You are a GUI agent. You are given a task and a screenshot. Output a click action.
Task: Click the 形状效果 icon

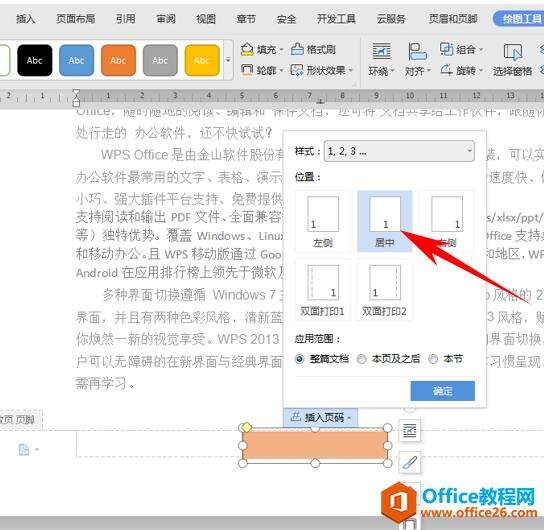click(297, 70)
